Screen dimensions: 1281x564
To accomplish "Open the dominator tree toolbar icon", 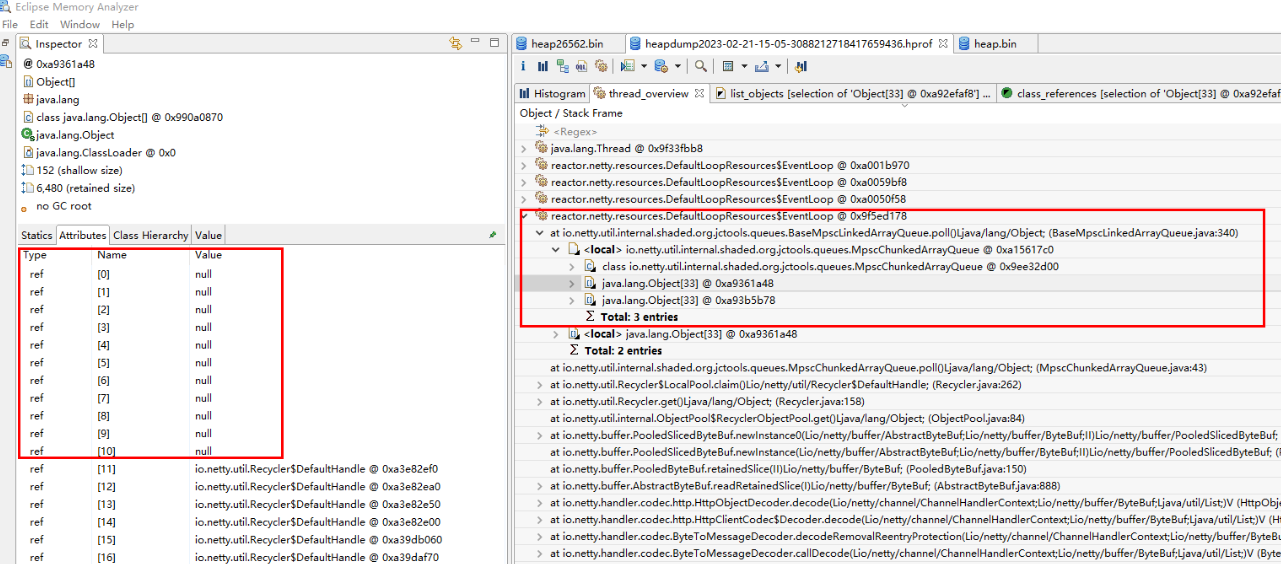I will click(x=562, y=66).
